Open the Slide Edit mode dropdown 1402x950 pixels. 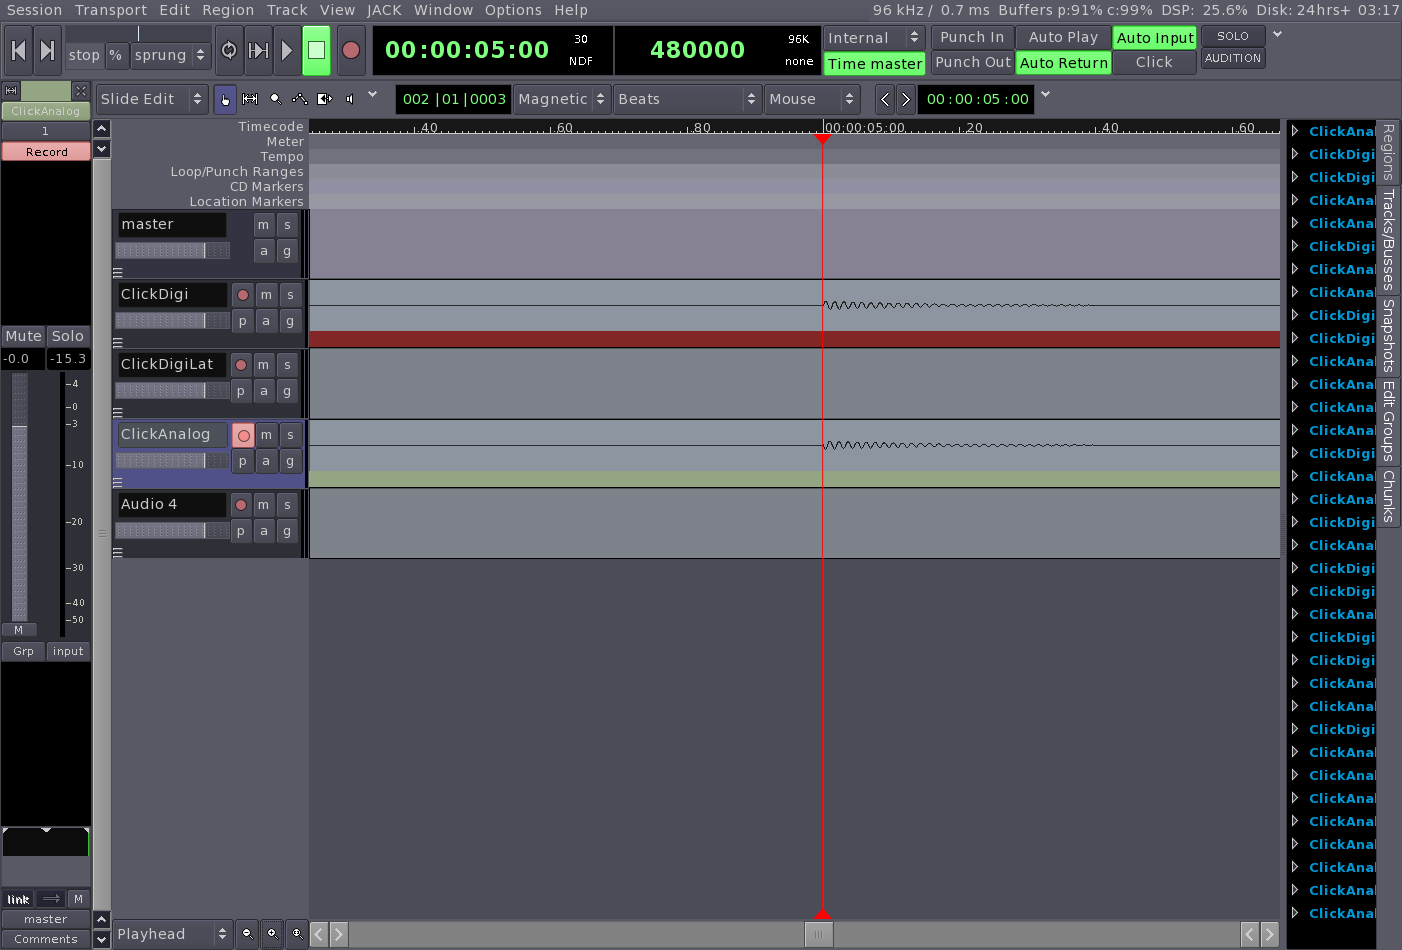(151, 99)
